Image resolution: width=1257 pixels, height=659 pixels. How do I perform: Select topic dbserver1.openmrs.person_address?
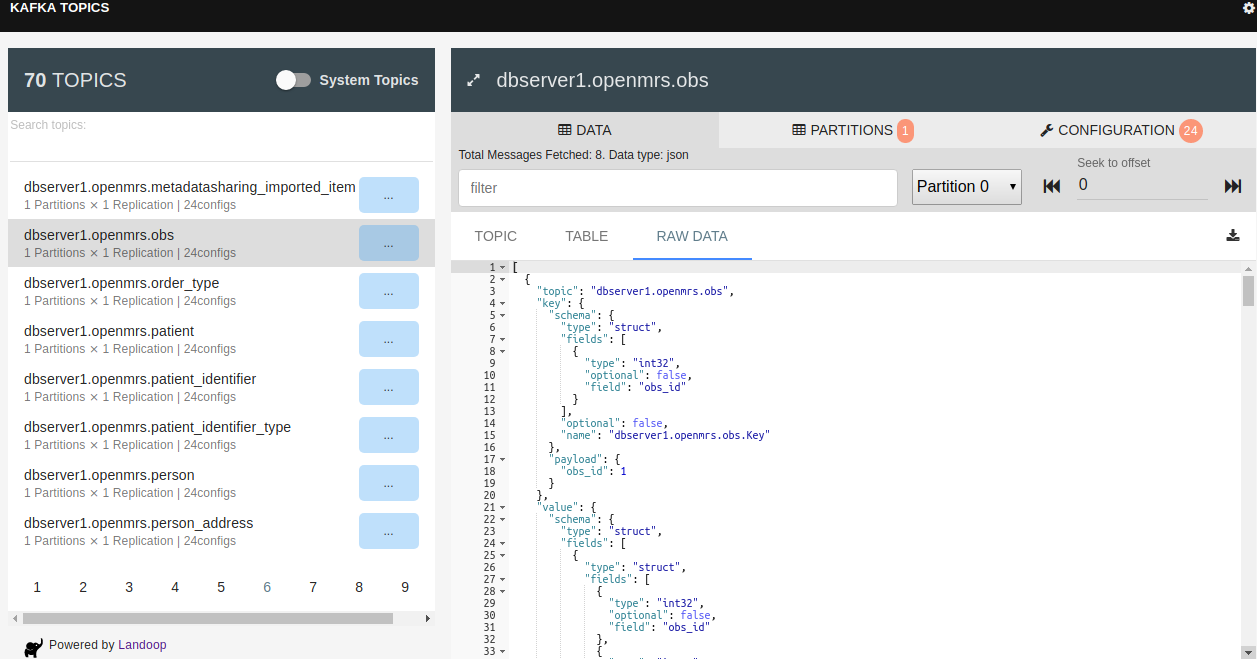coord(138,523)
